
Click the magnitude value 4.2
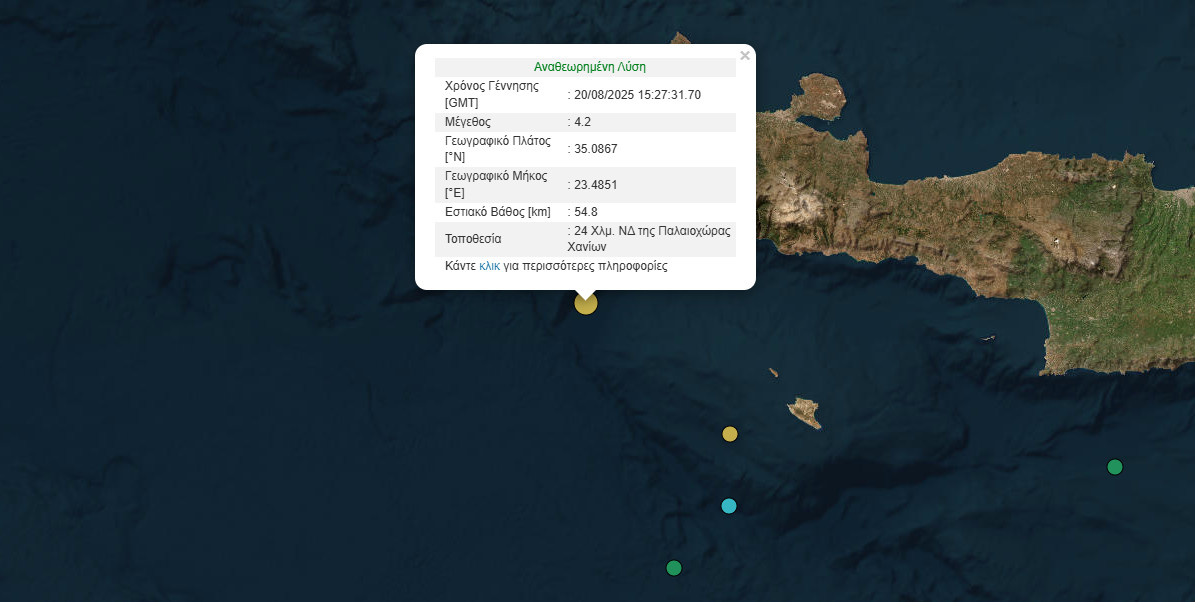[x=582, y=122]
